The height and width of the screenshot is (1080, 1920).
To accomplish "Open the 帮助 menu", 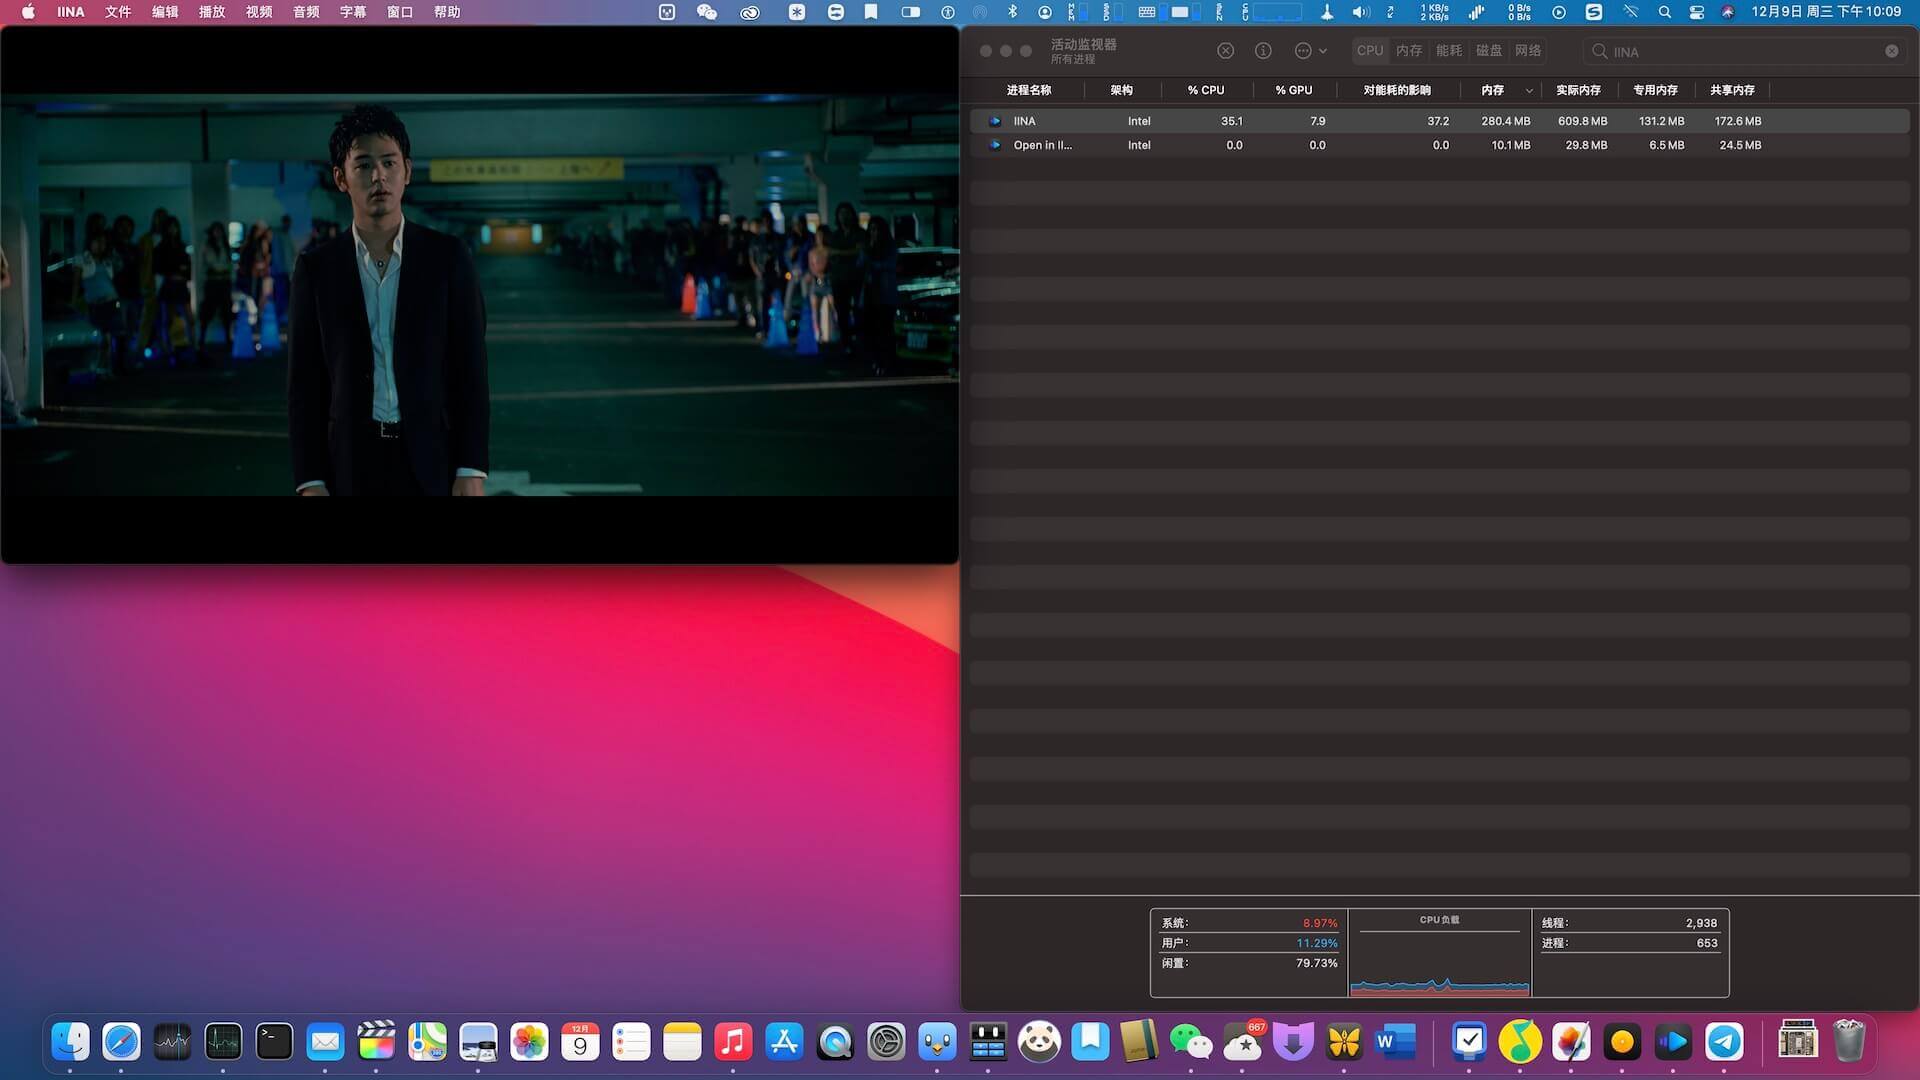I will click(447, 12).
